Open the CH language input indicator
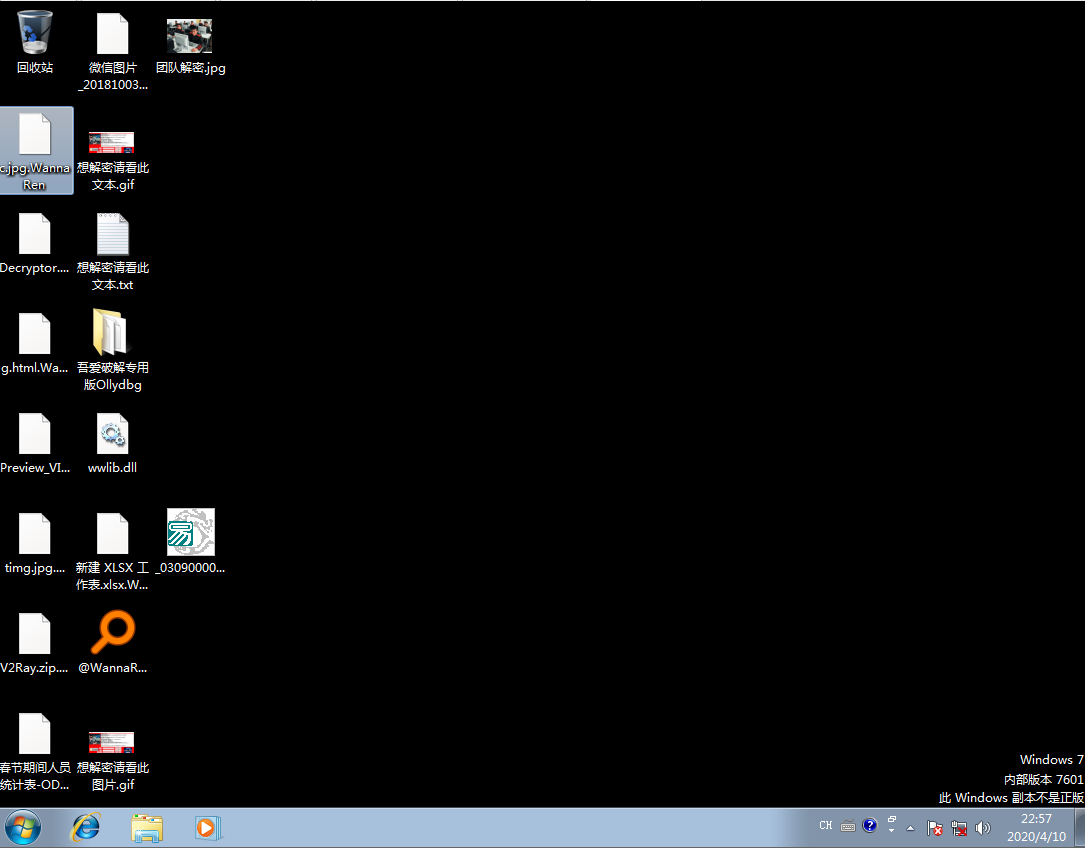1085x848 pixels. click(826, 826)
